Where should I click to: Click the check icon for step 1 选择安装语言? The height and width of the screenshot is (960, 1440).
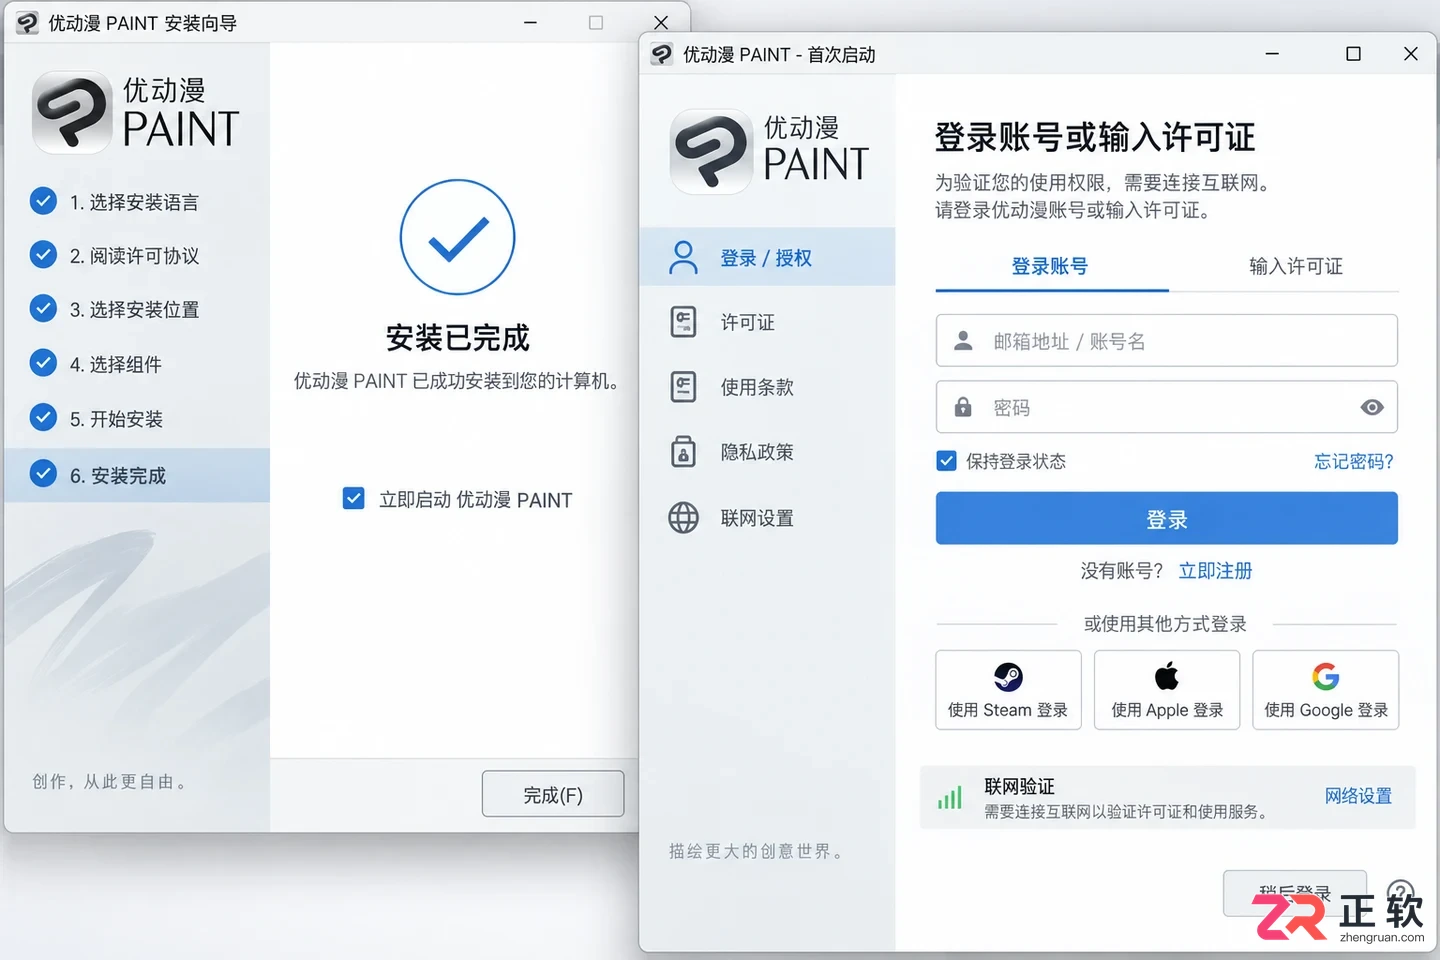pos(43,201)
